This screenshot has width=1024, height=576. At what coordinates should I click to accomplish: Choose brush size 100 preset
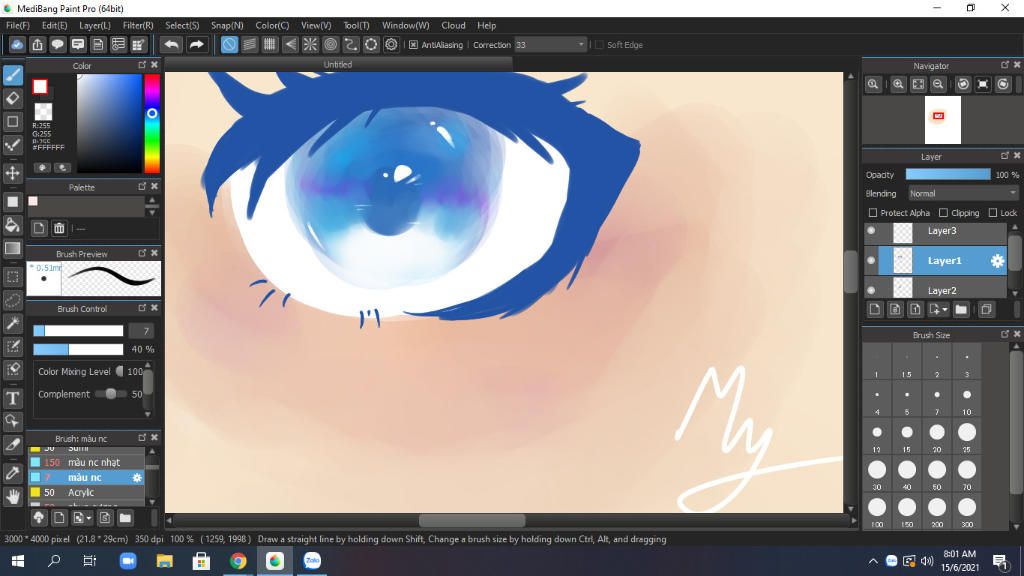pos(877,511)
